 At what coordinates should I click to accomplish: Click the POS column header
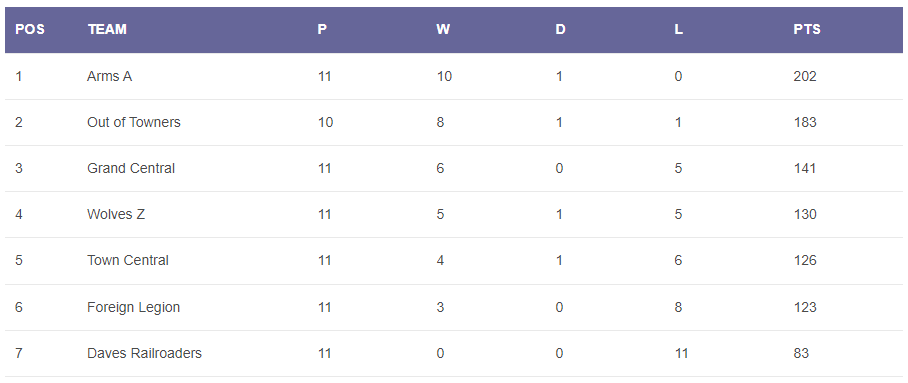tap(30, 30)
